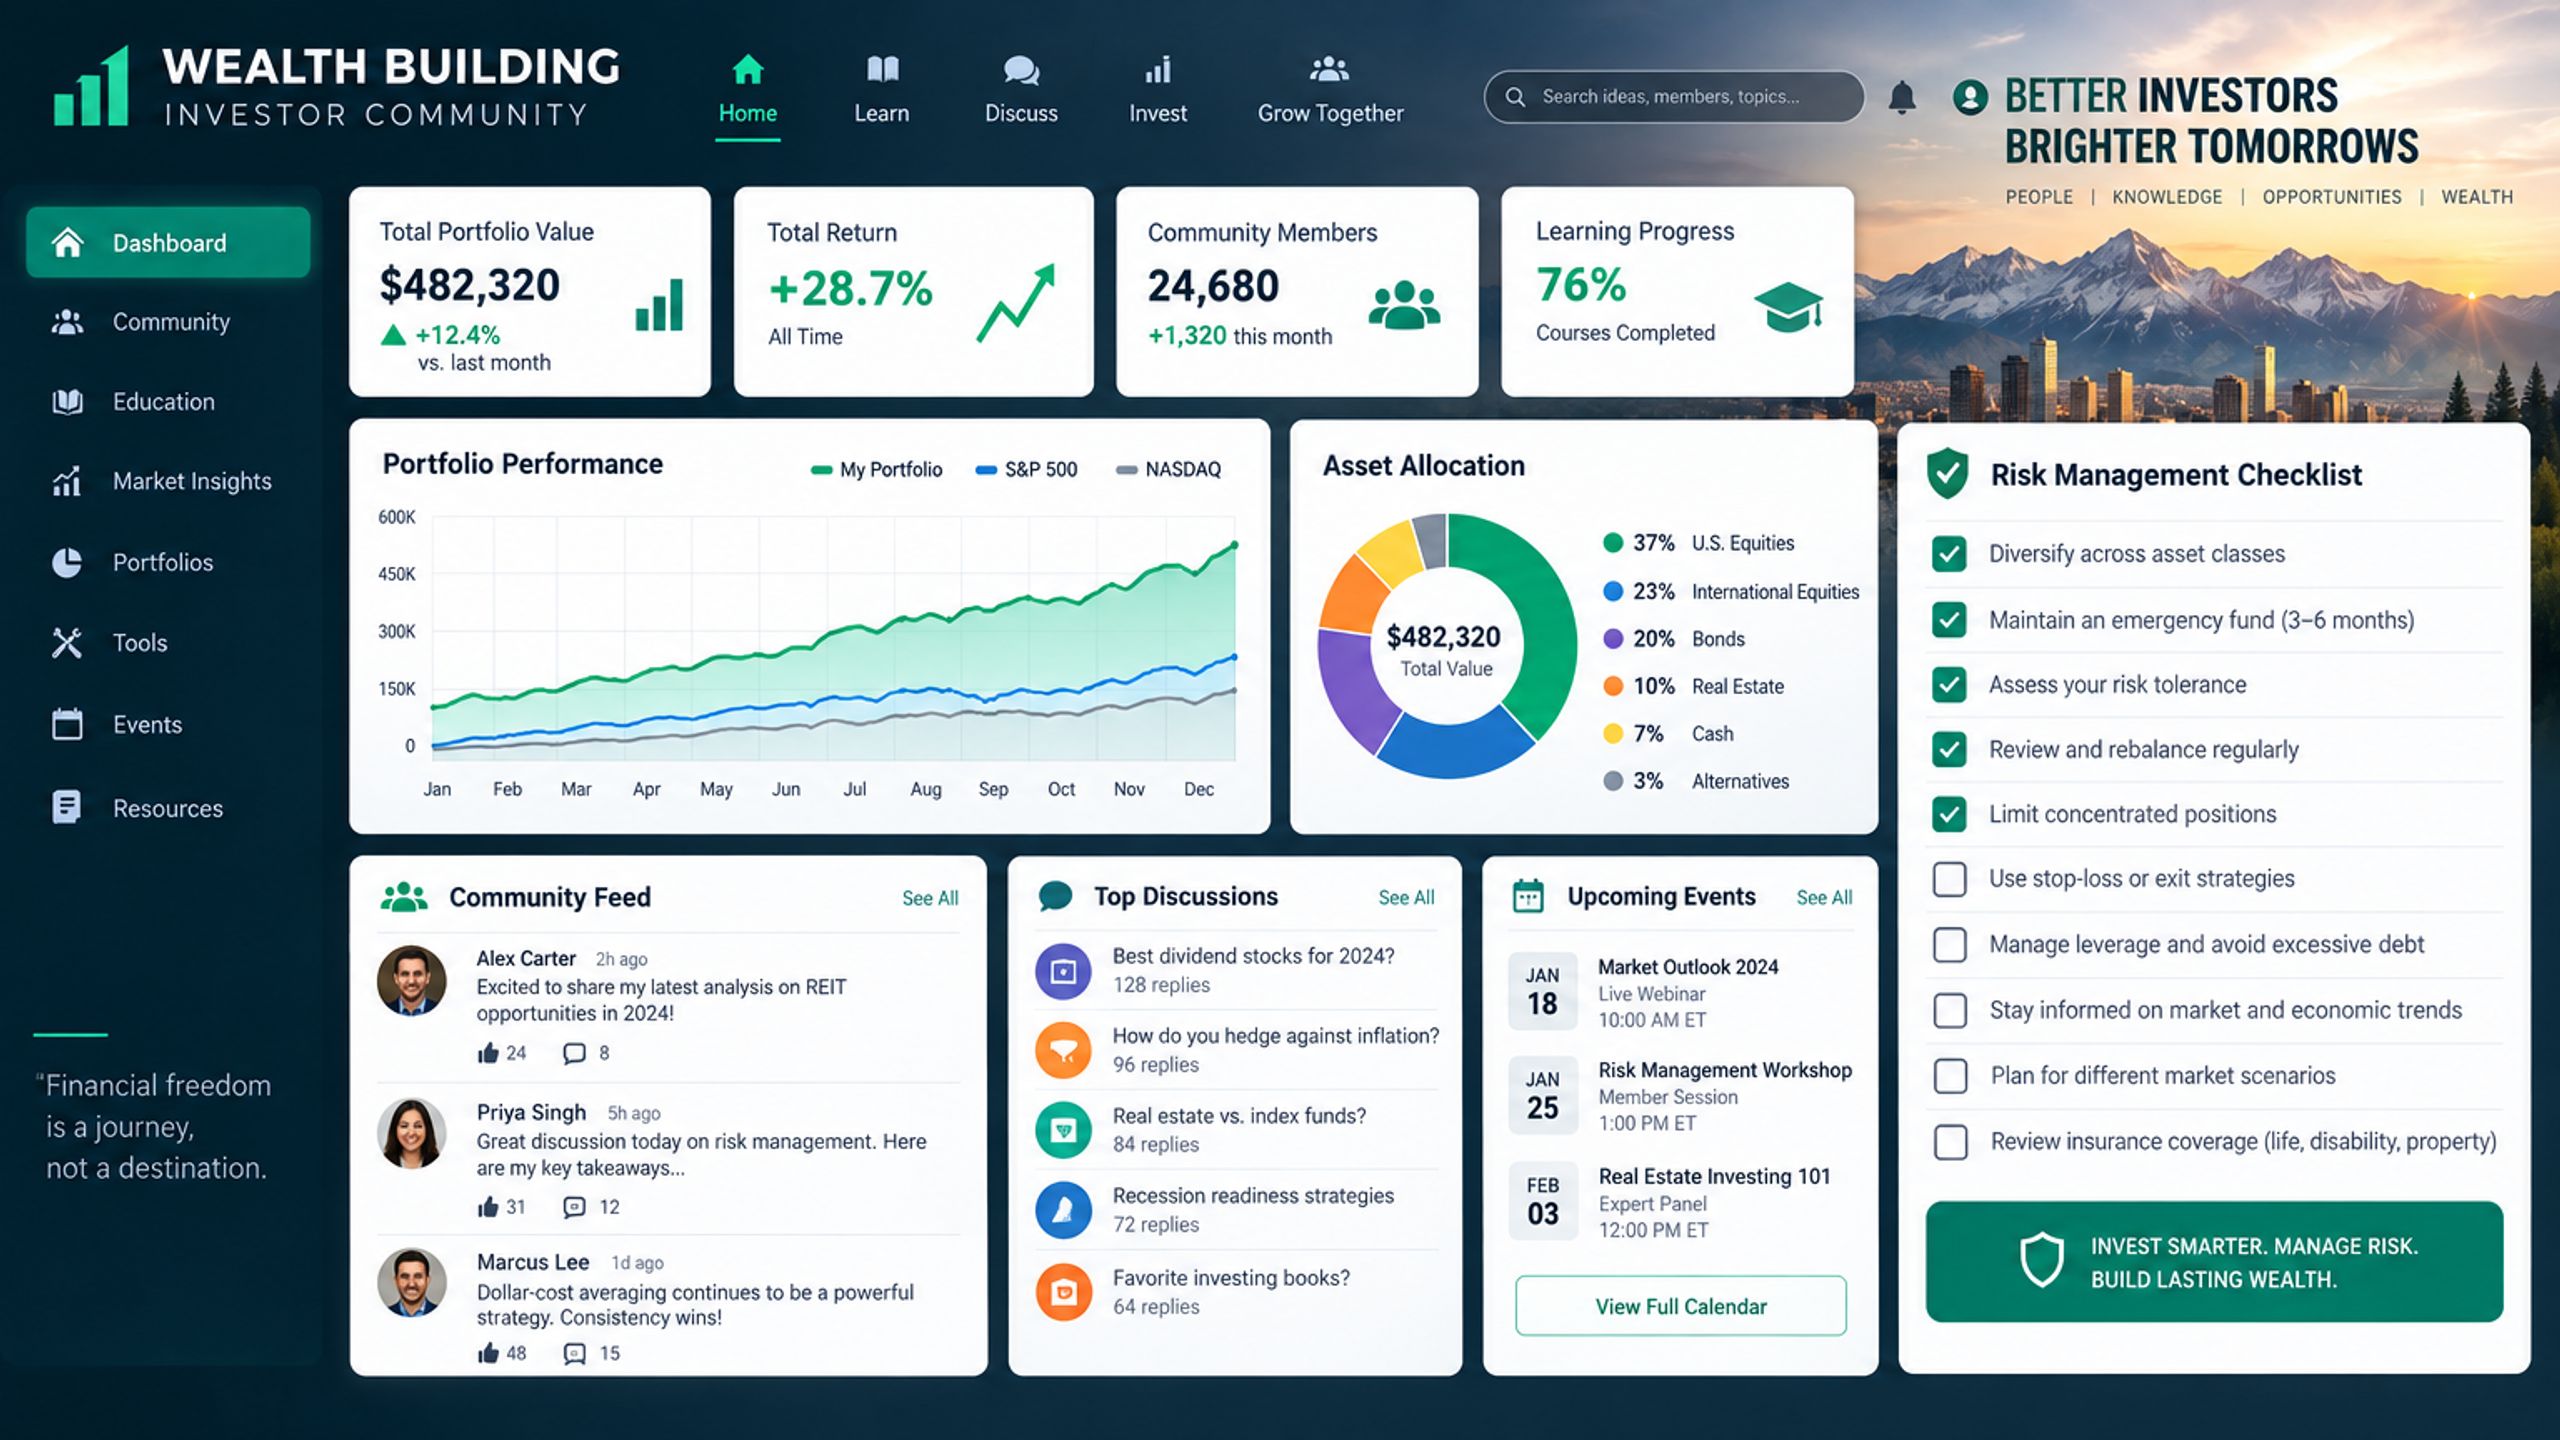Click the search ideas input field
The height and width of the screenshot is (1440, 2560).
pyautogui.click(x=1674, y=97)
